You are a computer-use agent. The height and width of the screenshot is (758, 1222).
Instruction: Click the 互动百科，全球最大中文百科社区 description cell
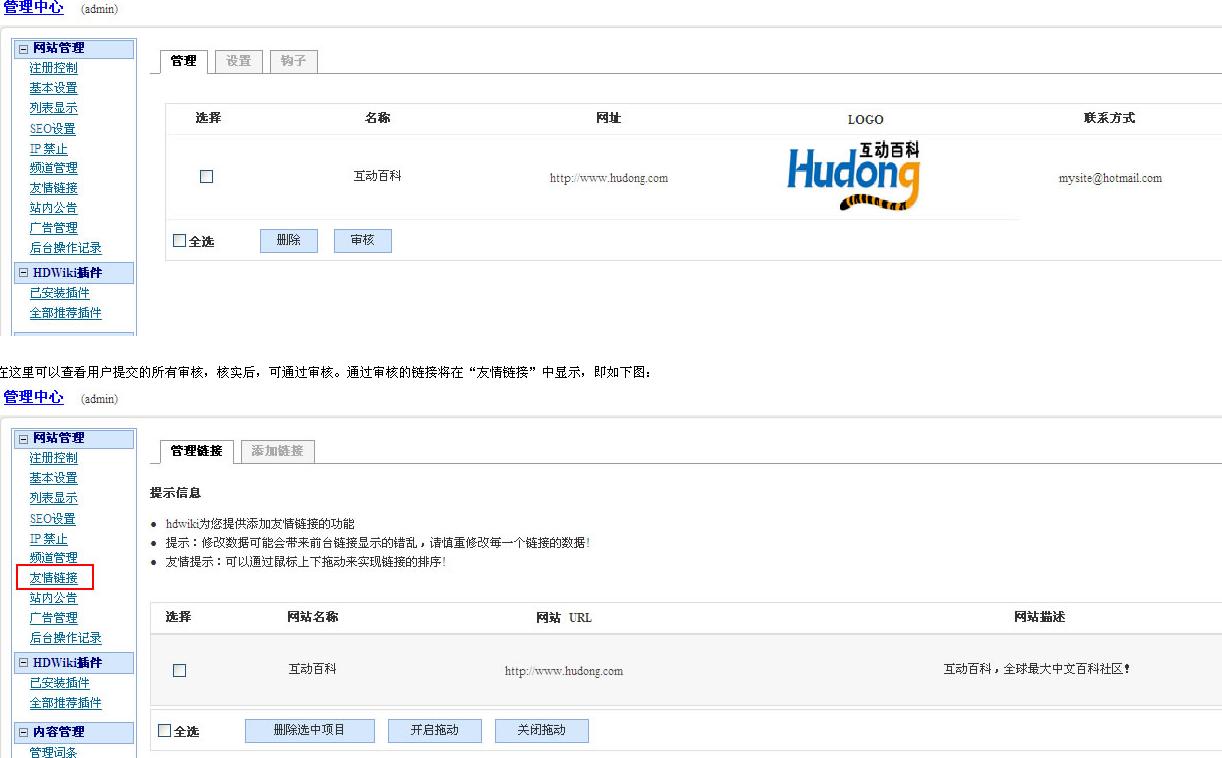pos(1037,669)
